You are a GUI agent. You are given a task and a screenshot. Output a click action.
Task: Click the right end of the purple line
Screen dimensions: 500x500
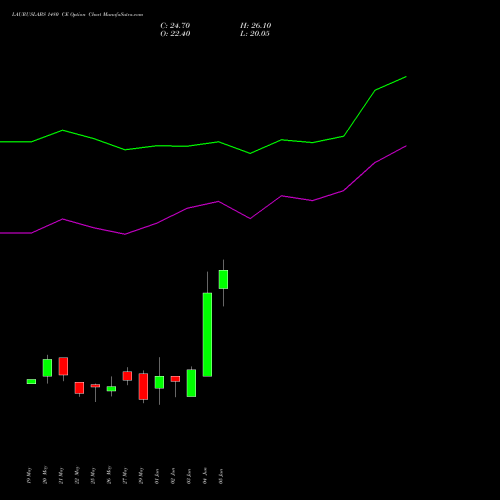point(406,146)
